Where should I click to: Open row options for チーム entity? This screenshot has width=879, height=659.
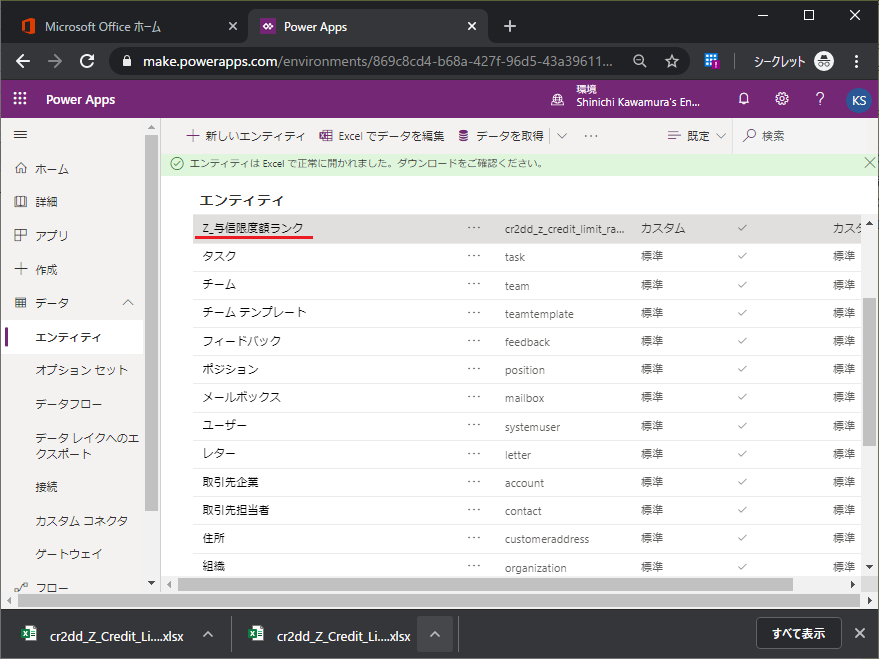pos(474,284)
